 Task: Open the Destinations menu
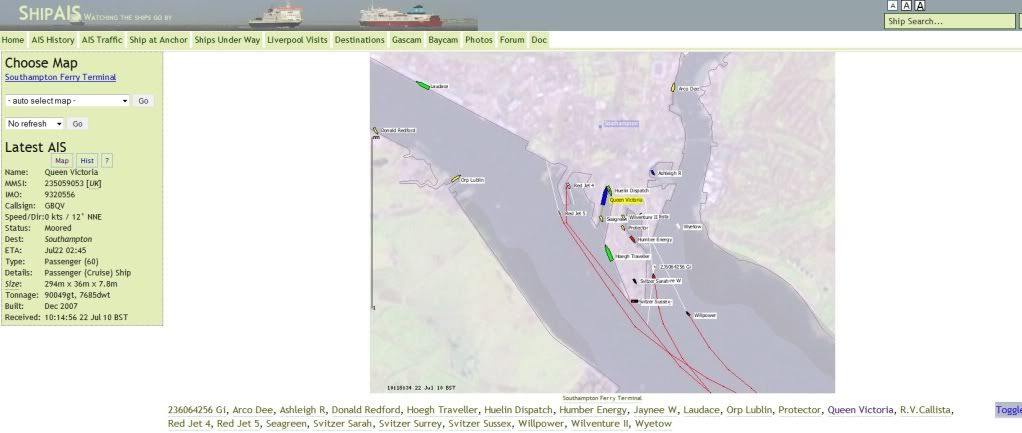pos(360,40)
